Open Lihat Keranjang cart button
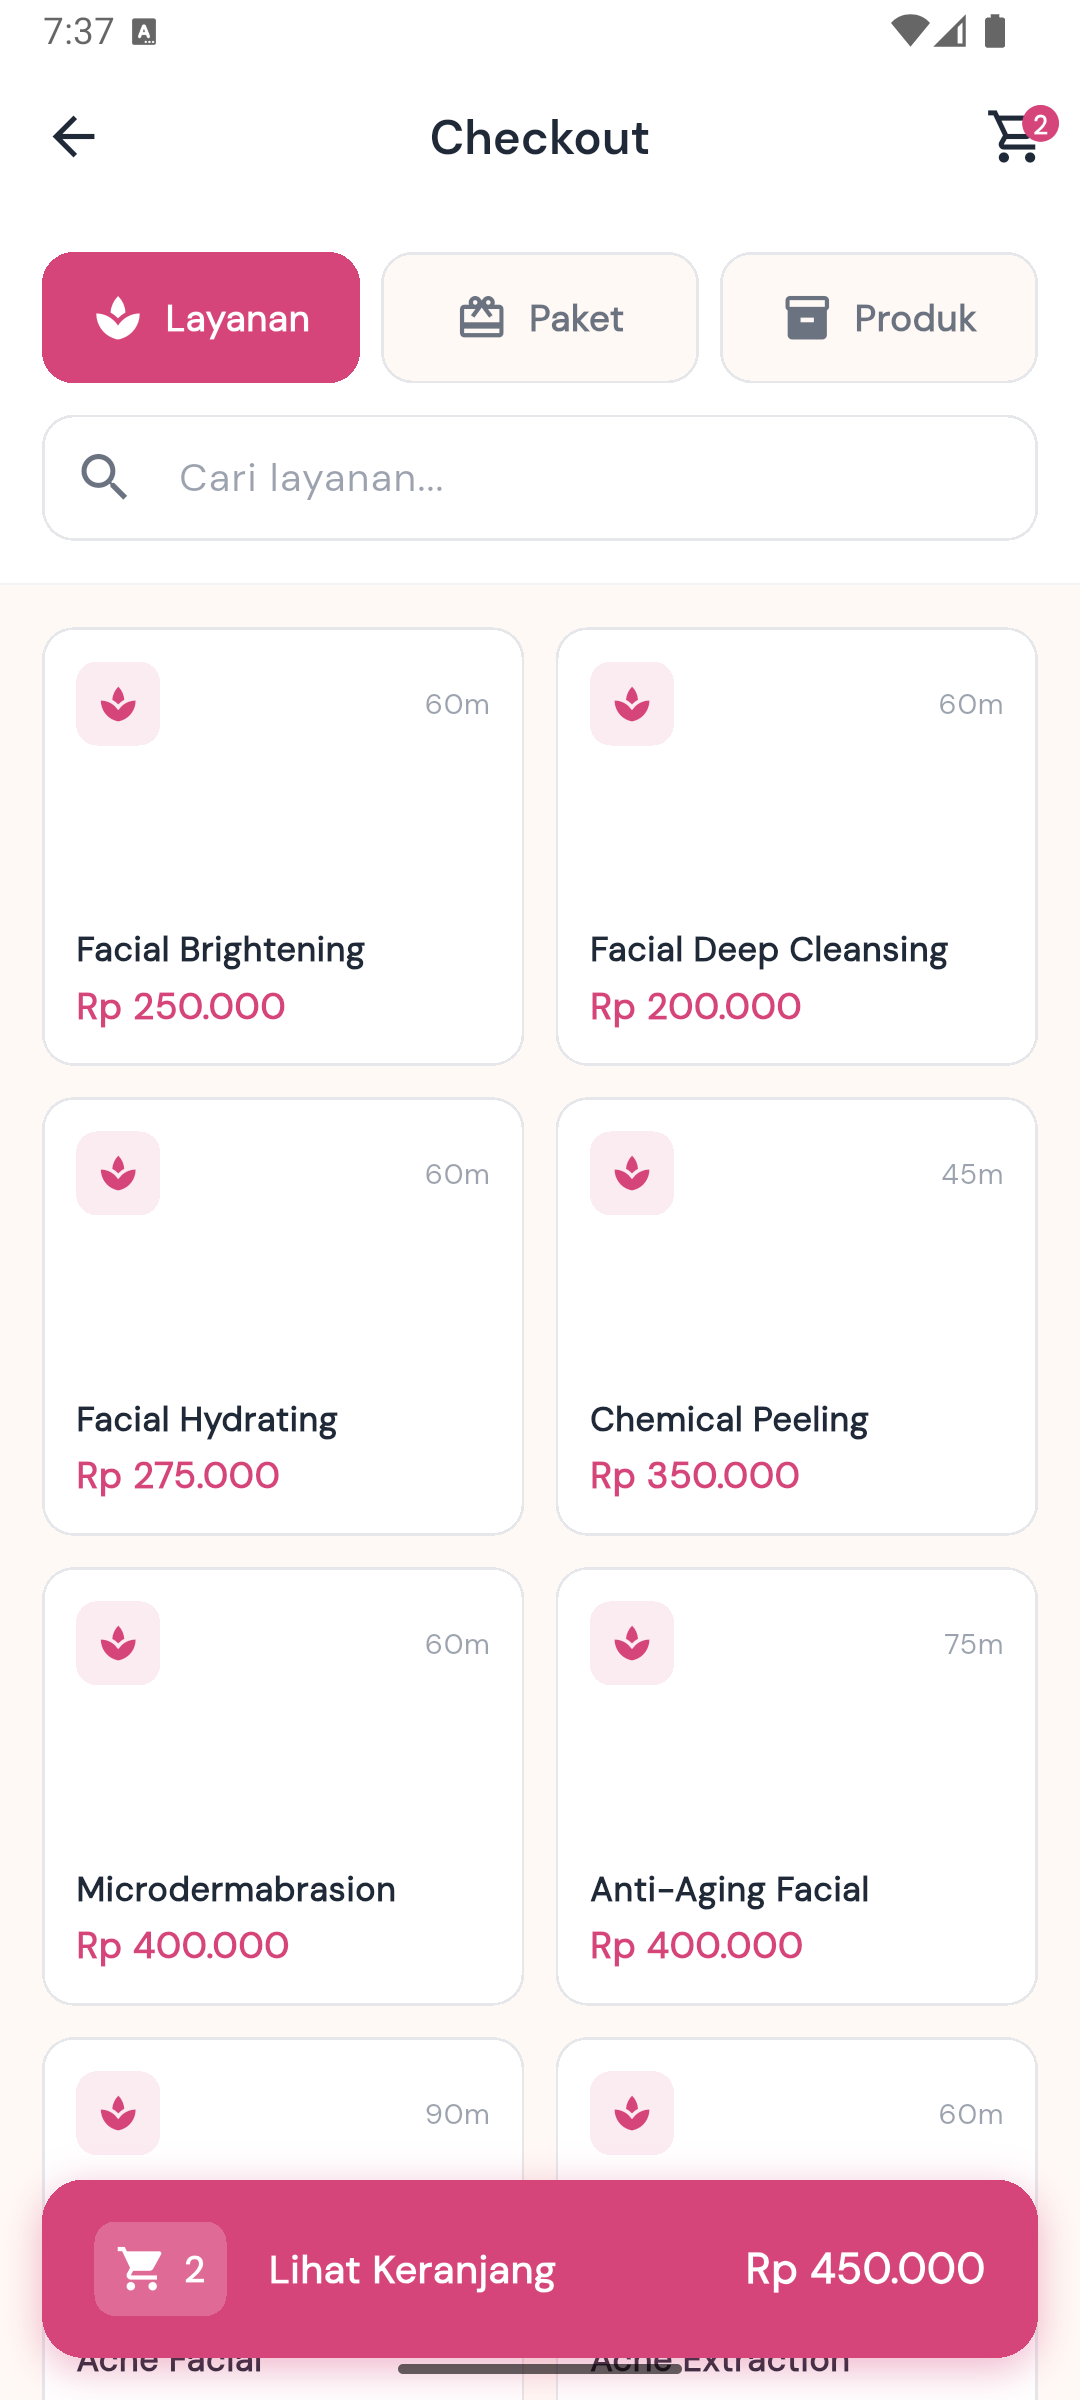This screenshot has width=1080, height=2400. 540,2269
